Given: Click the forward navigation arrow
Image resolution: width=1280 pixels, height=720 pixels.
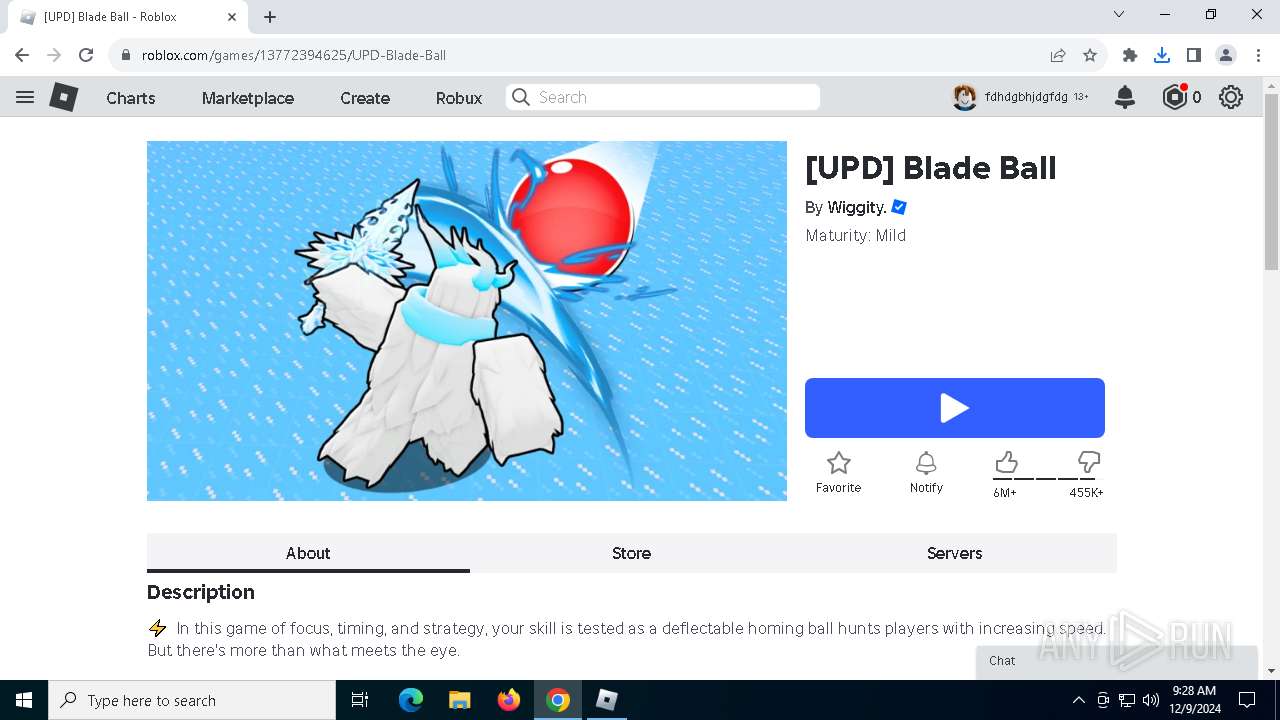Looking at the screenshot, I should 54,55.
